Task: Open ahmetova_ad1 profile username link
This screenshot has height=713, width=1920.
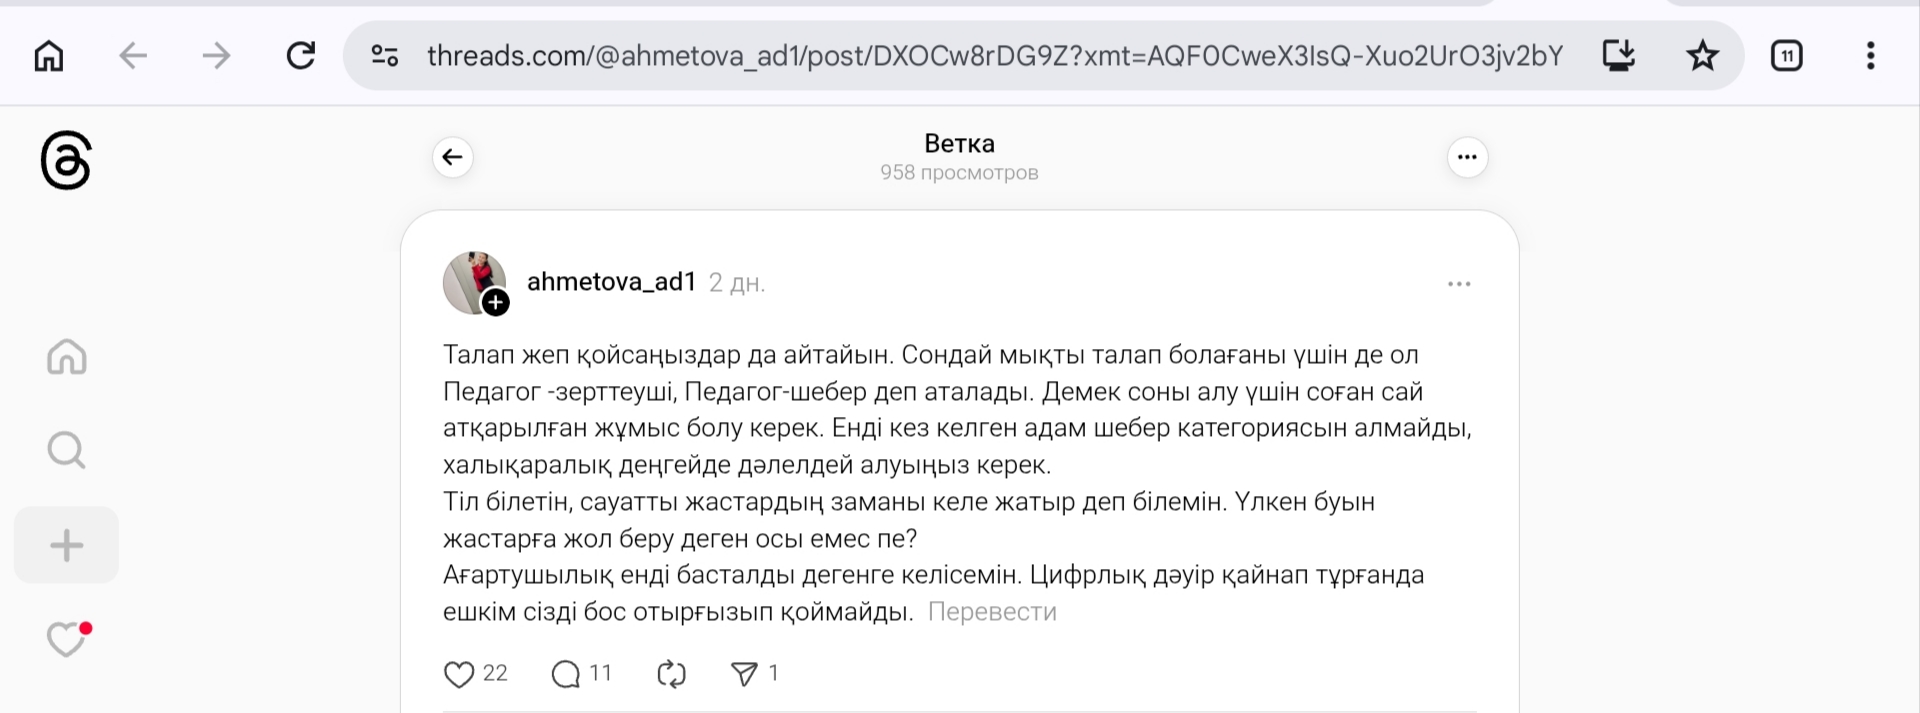Action: tap(611, 282)
